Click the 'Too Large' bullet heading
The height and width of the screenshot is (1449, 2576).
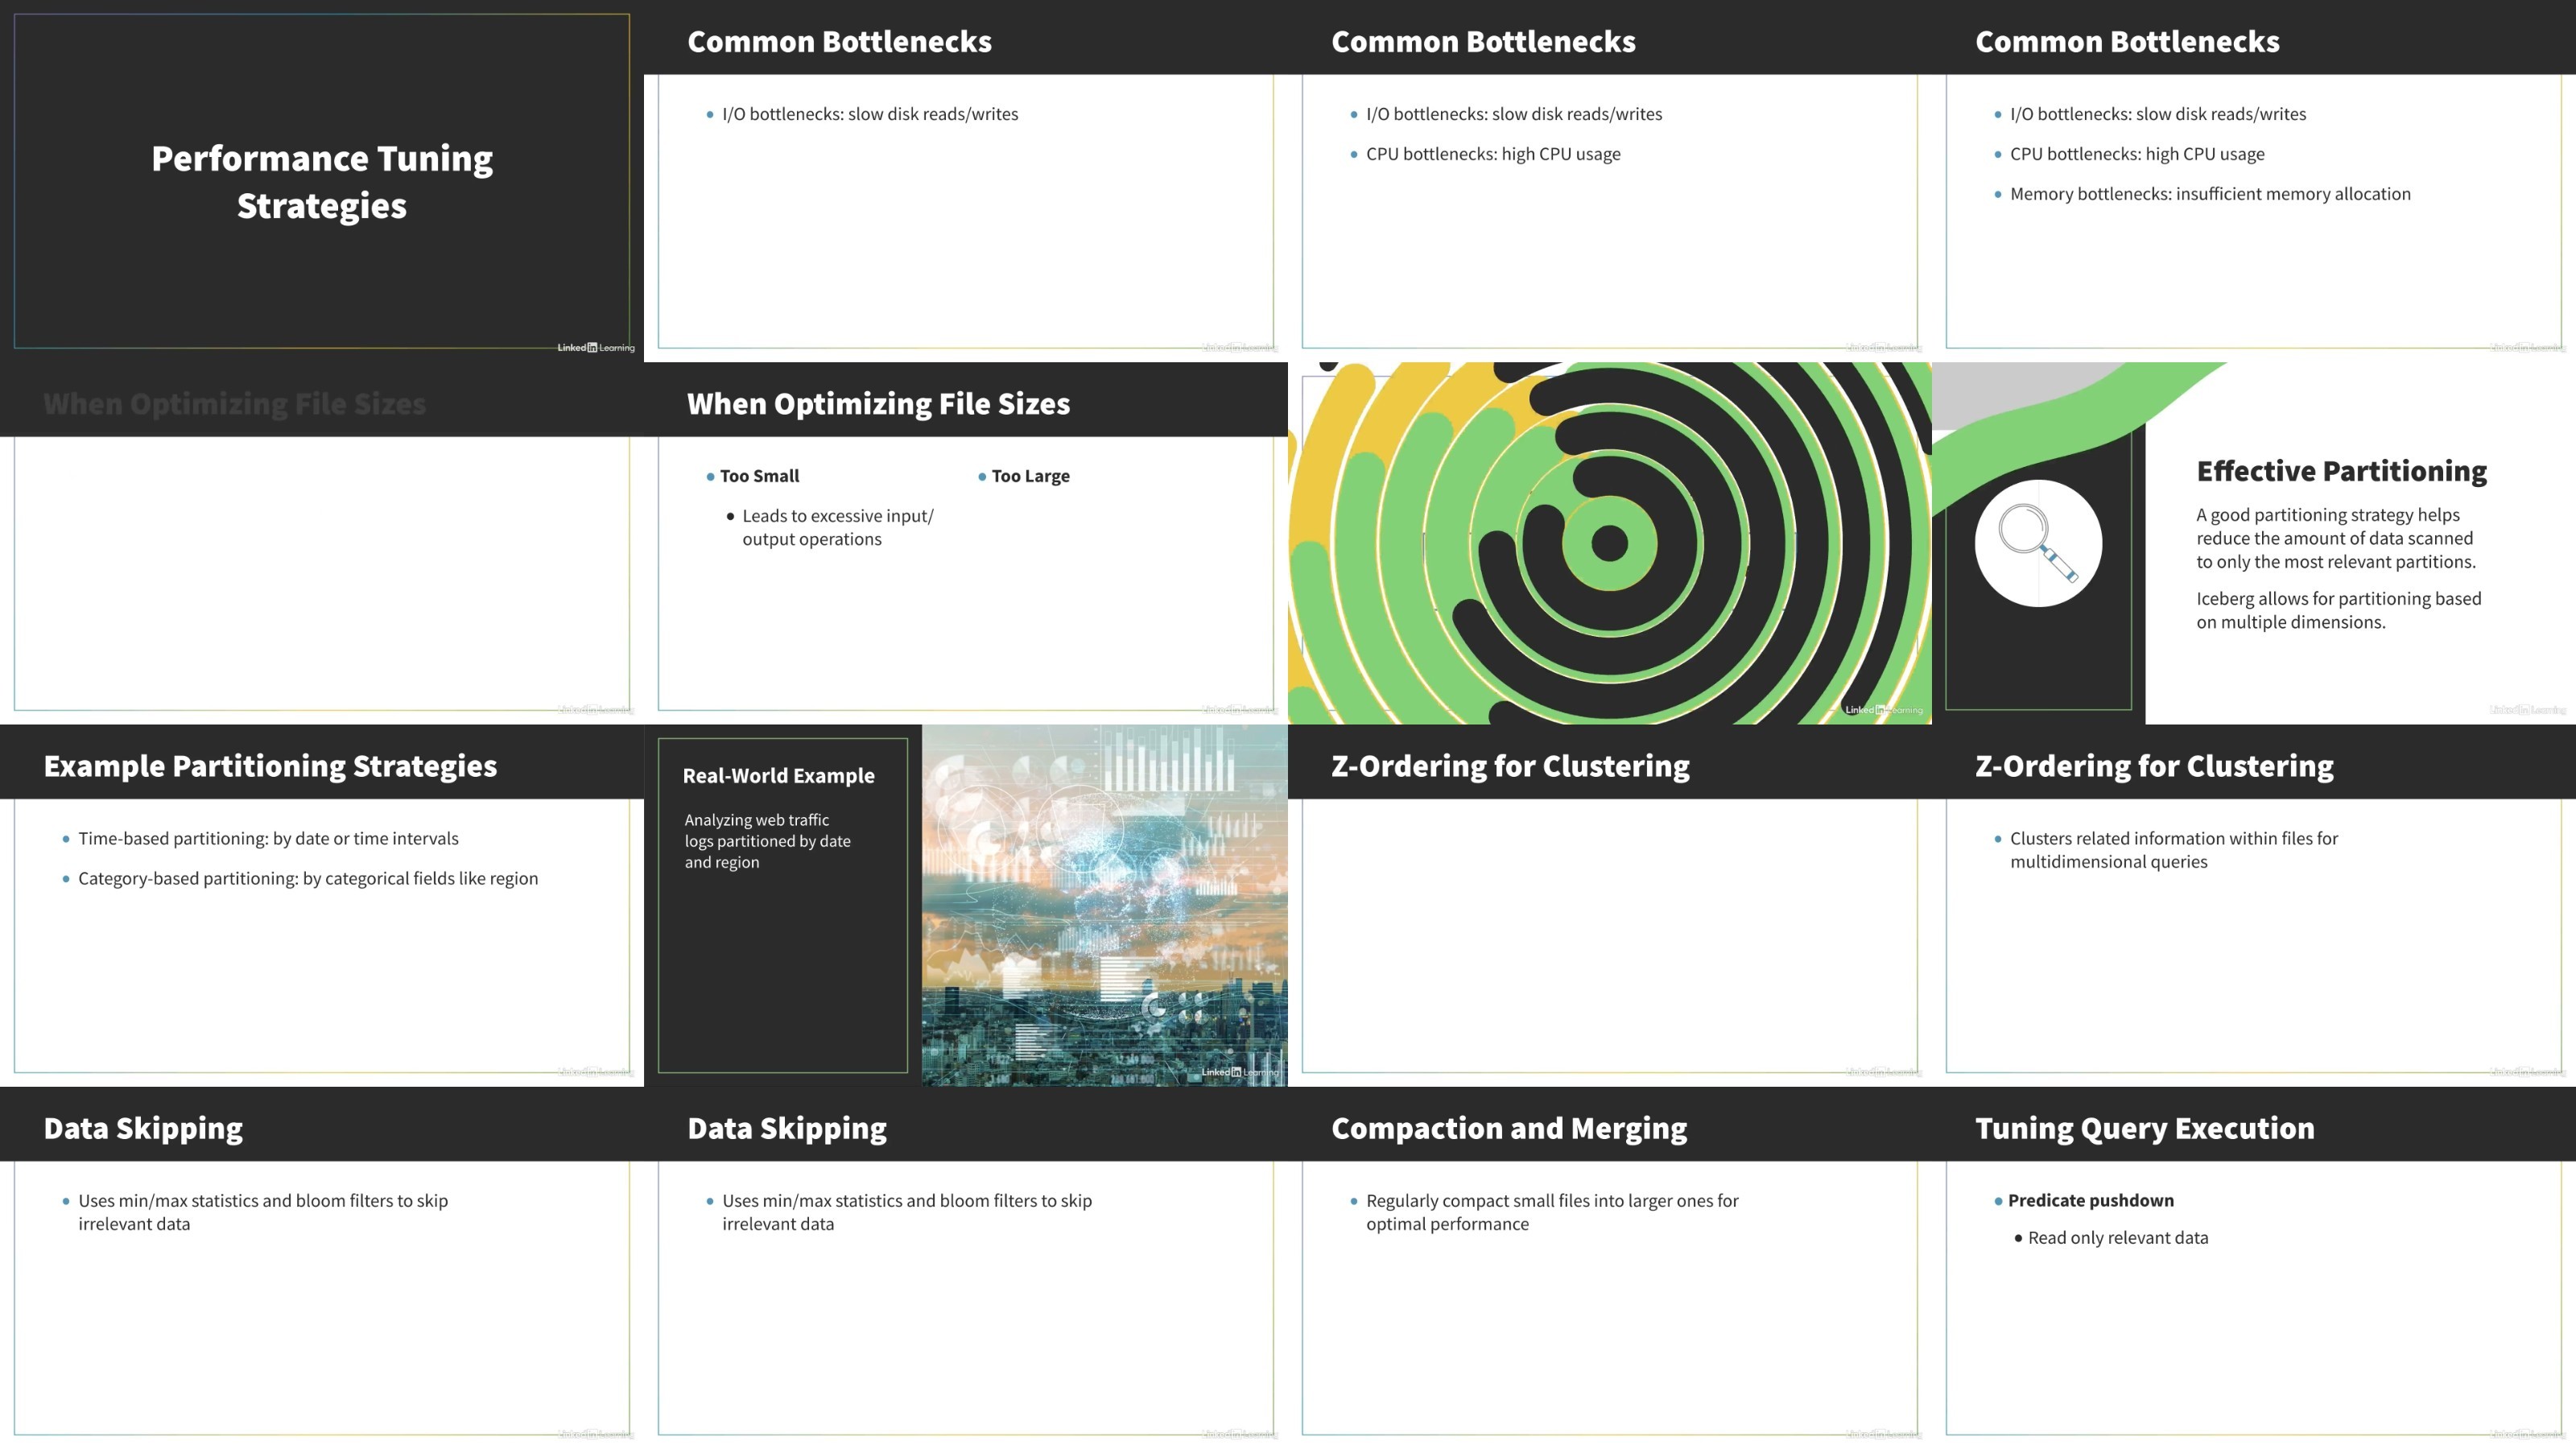1030,476
